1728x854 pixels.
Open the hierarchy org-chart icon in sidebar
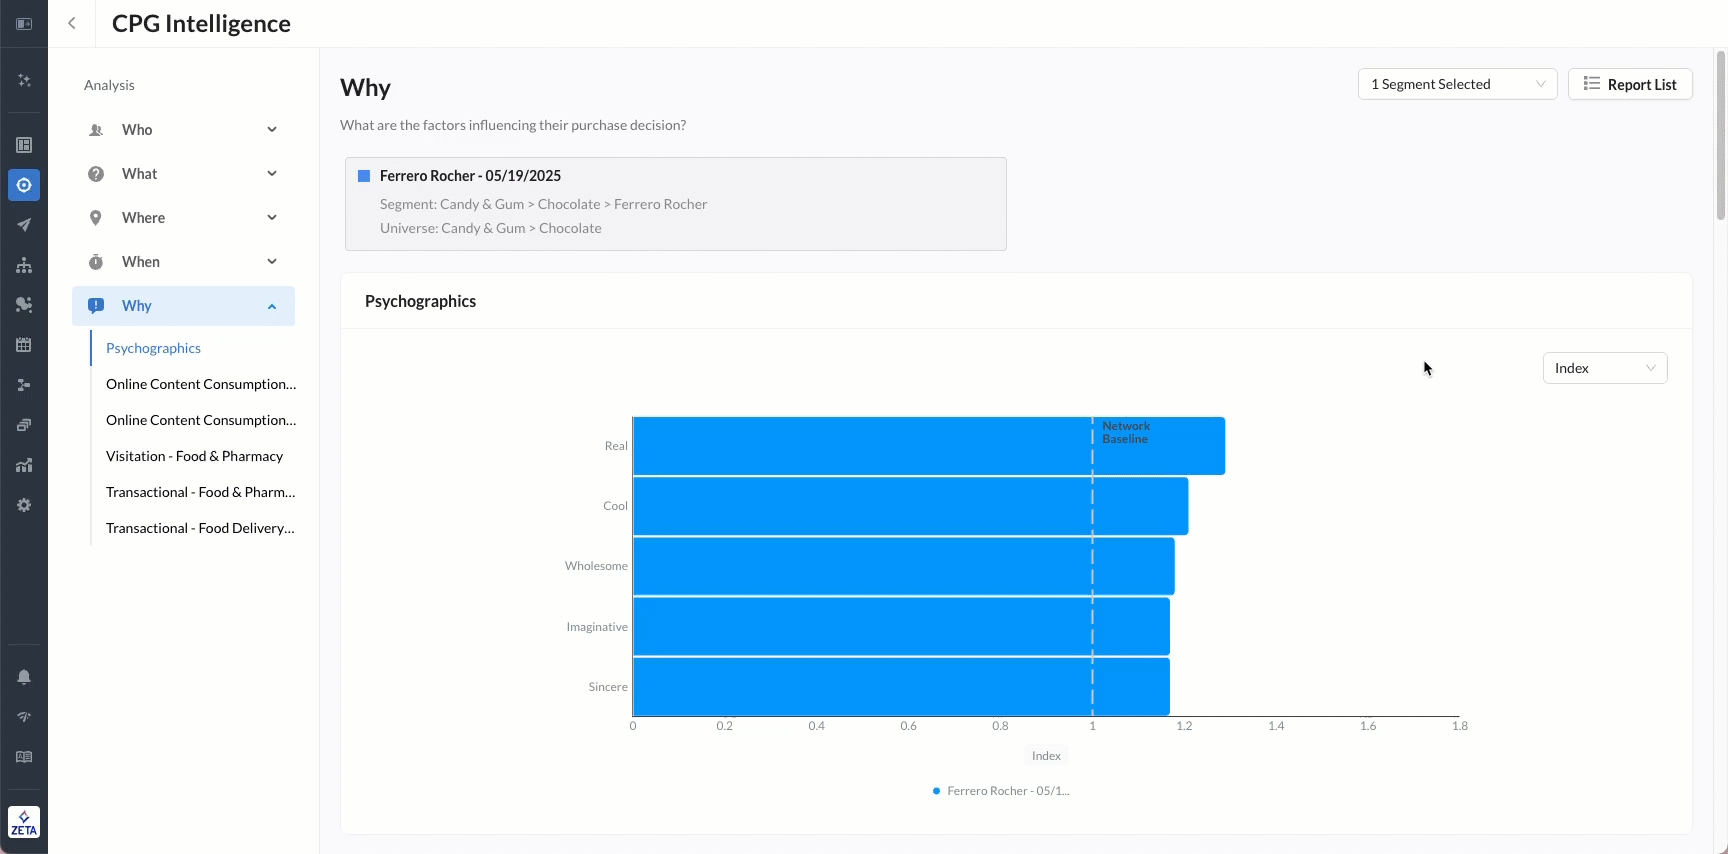pos(24,265)
